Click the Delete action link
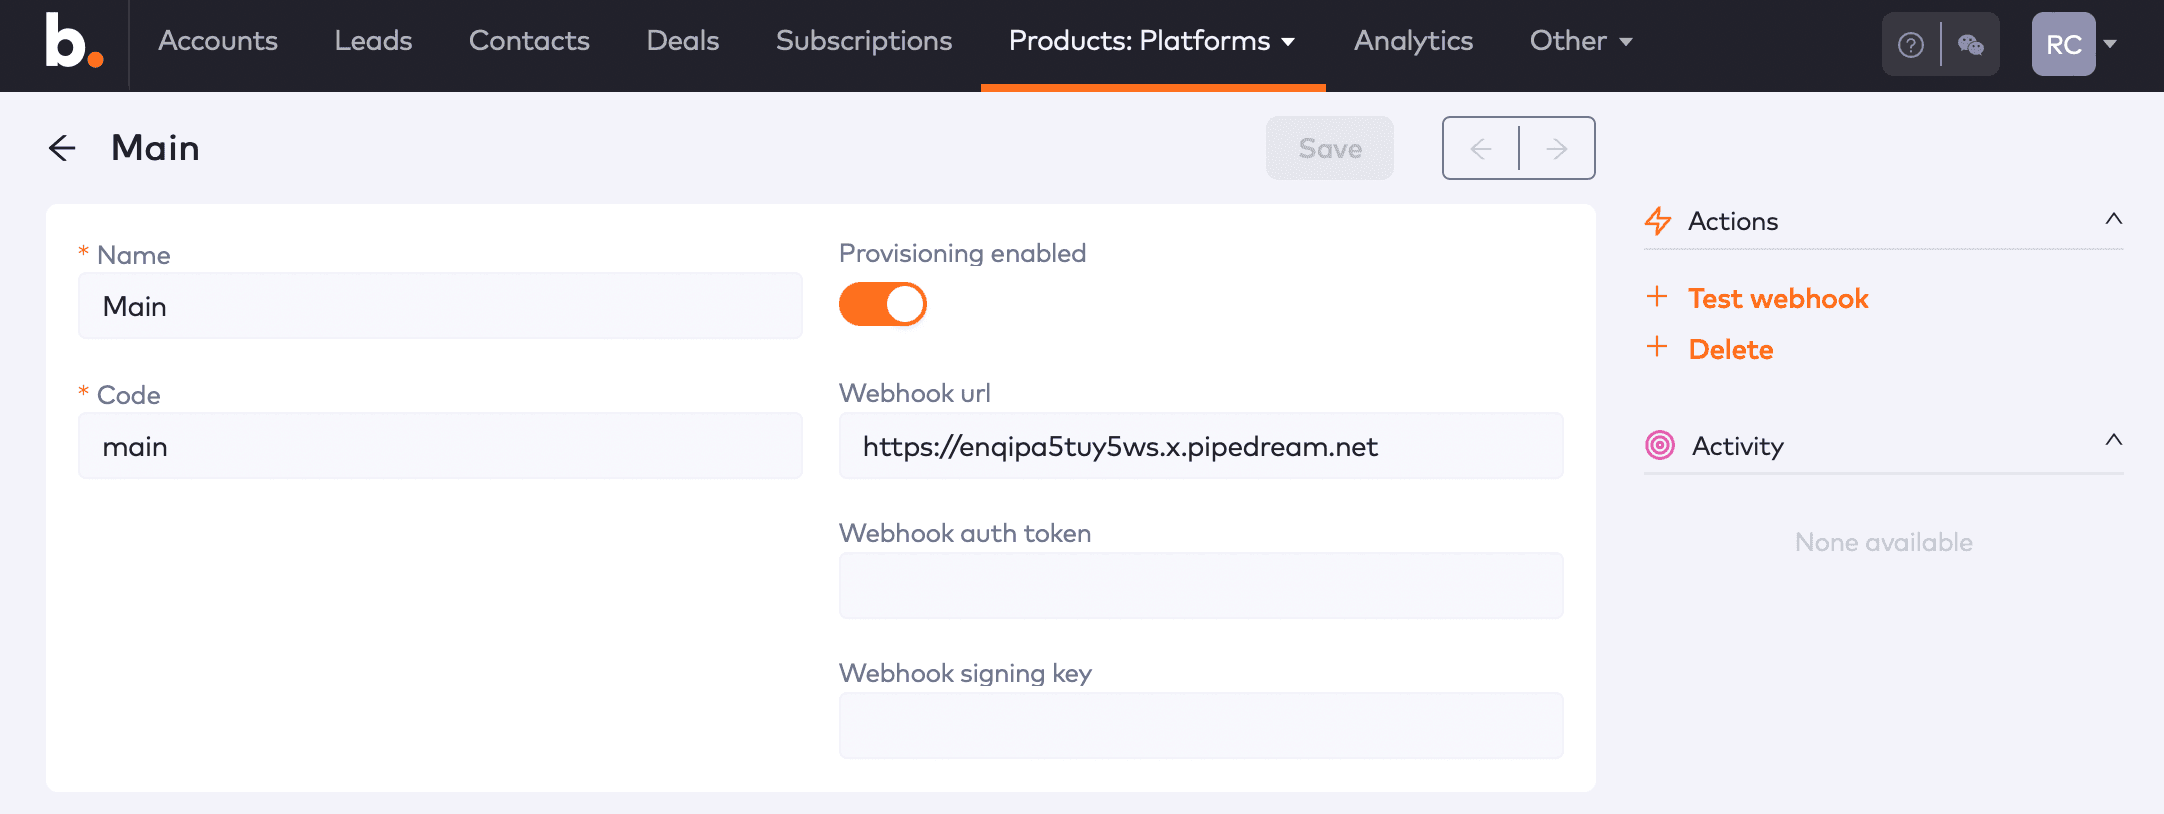The image size is (2164, 814). click(1730, 349)
